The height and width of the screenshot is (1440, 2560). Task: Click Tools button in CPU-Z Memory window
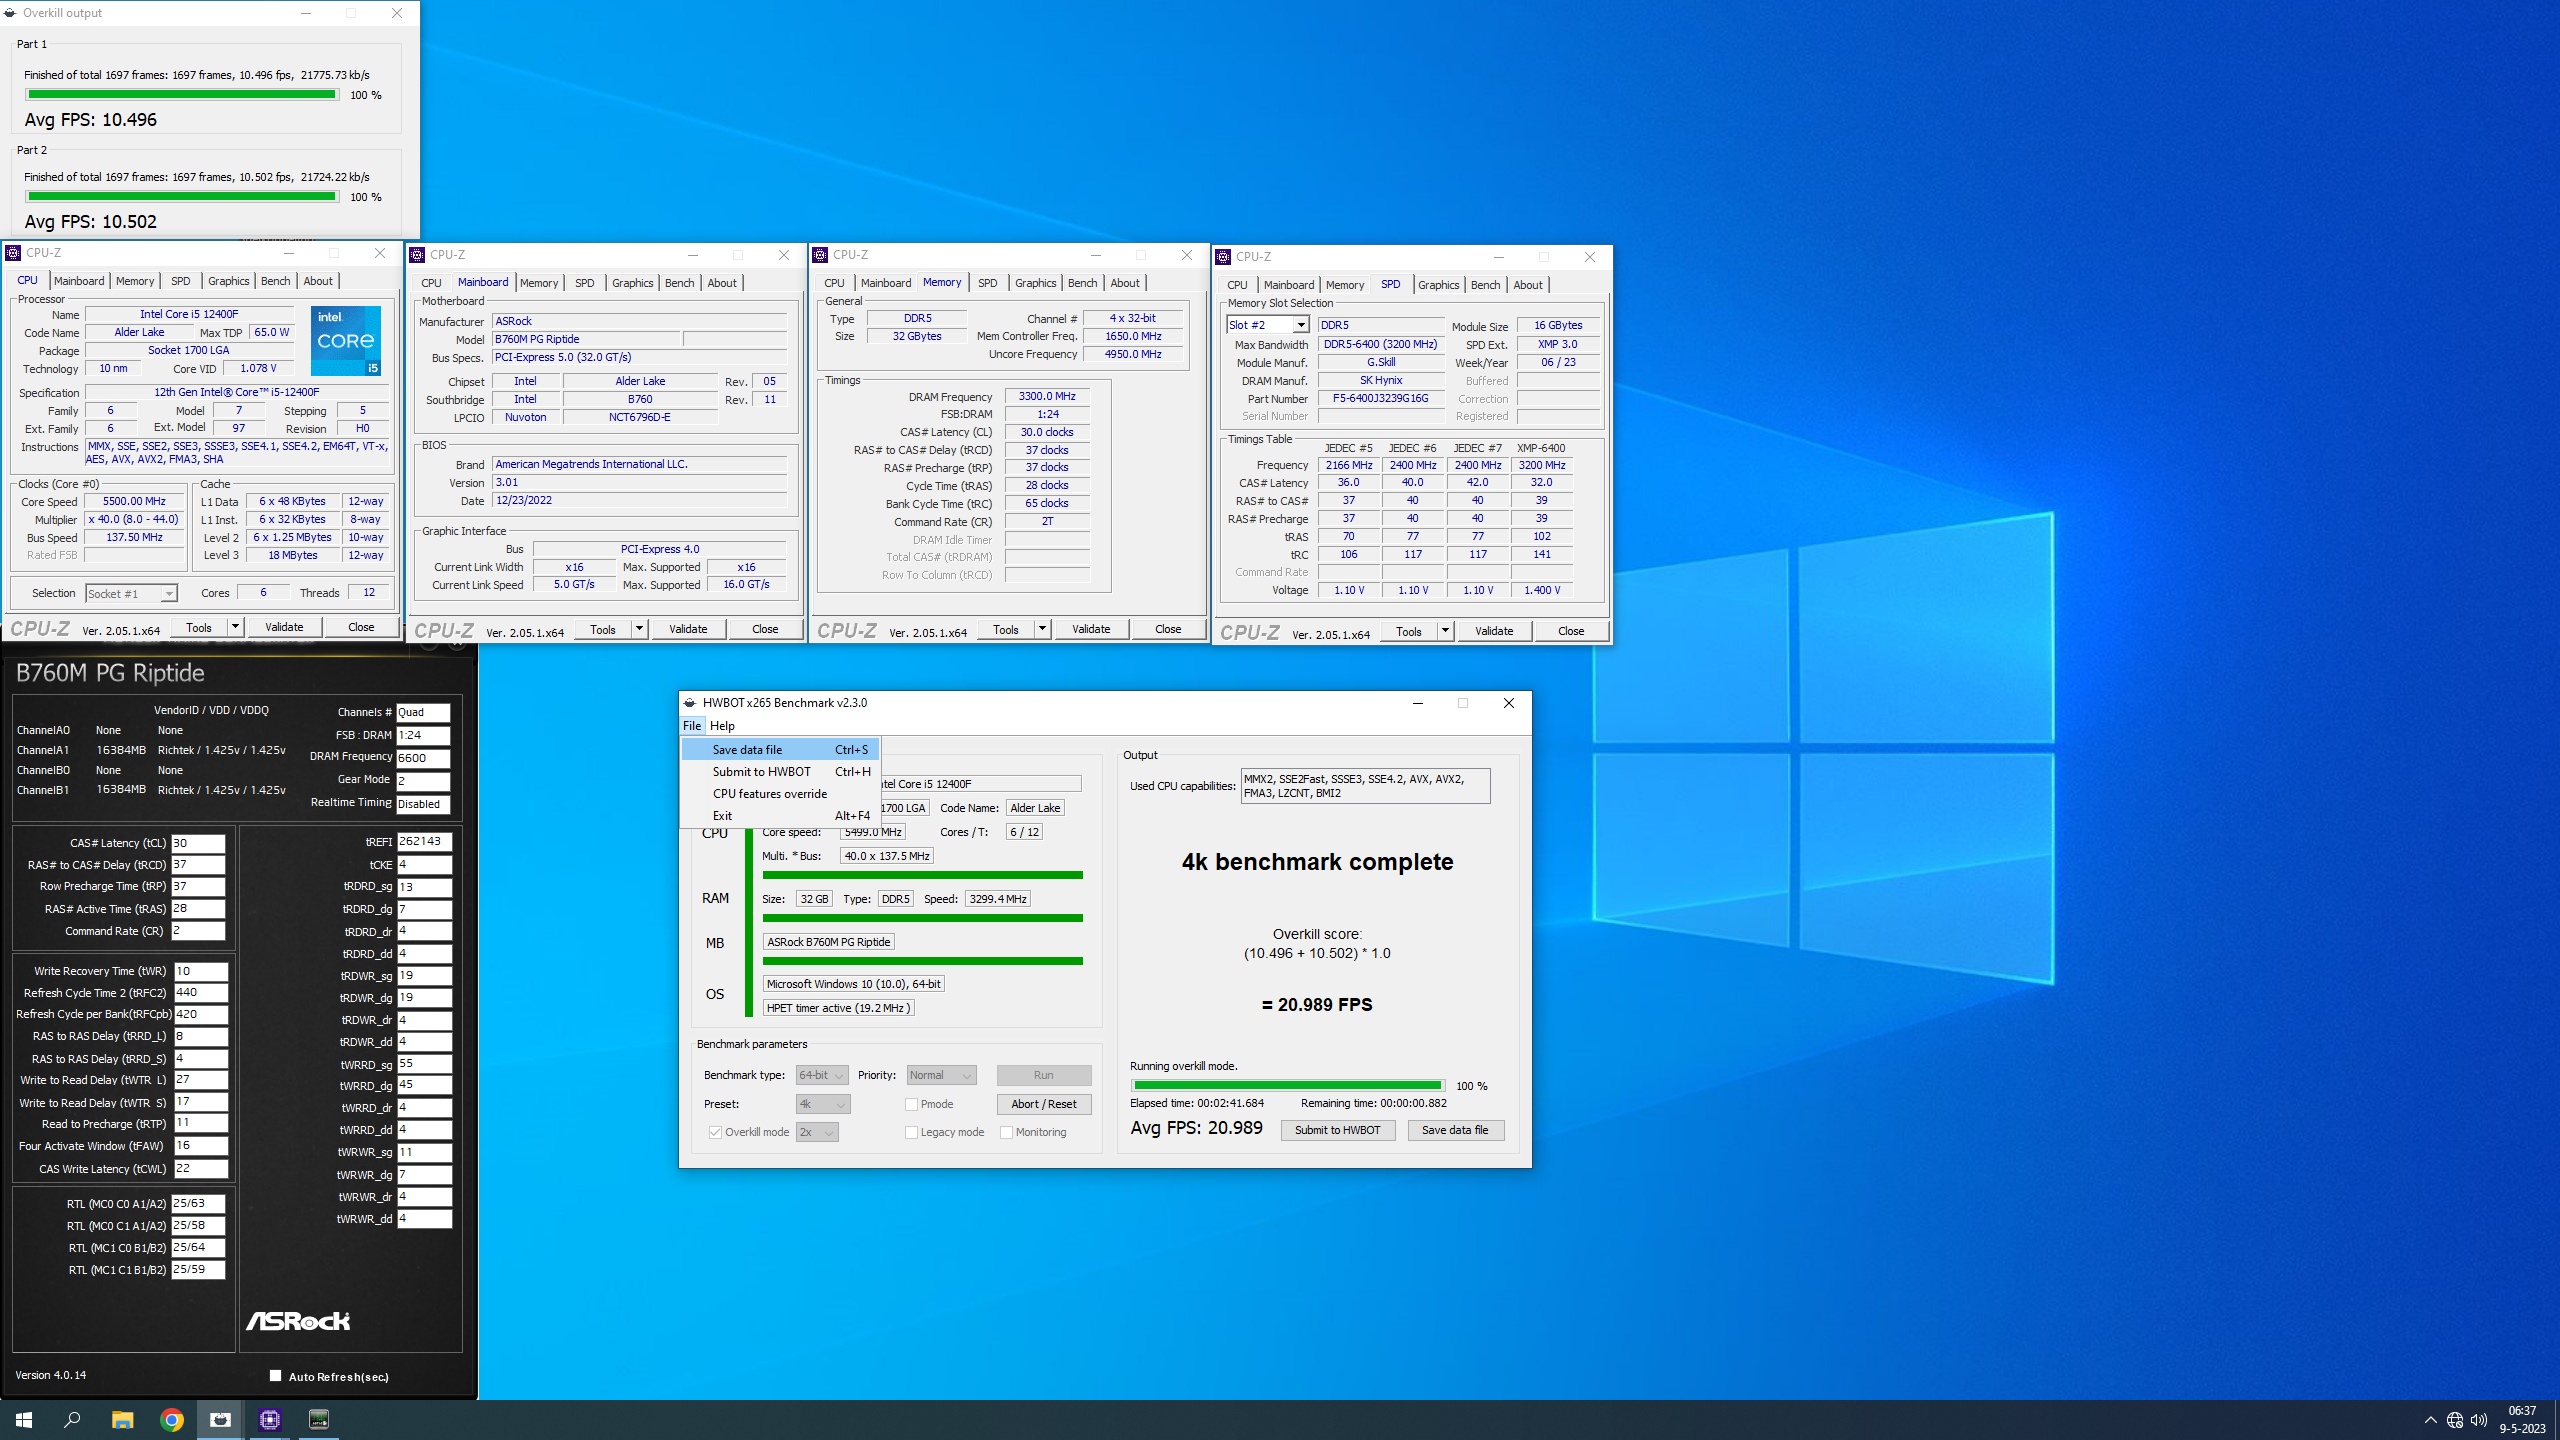[1006, 629]
